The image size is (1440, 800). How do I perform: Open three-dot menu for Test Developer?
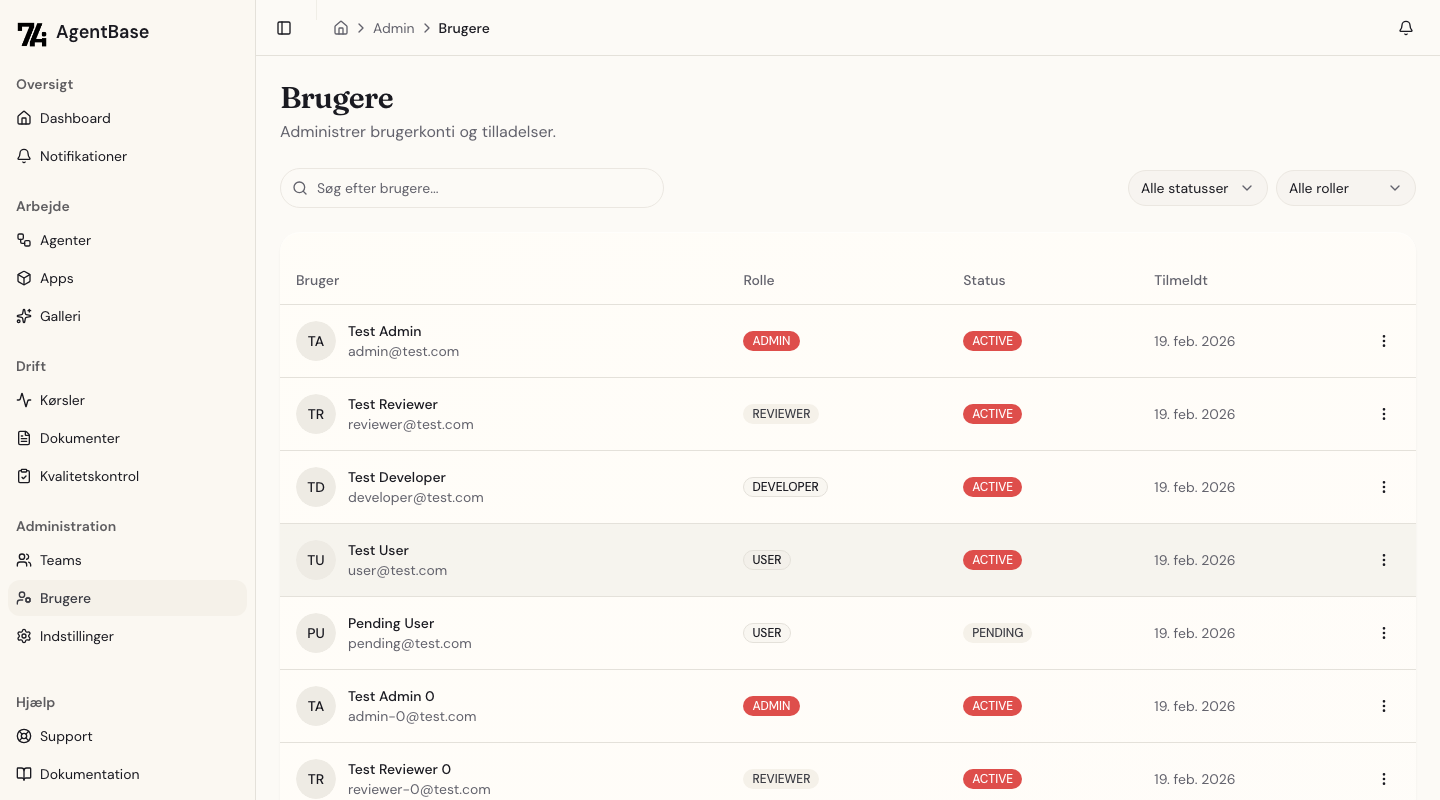click(x=1384, y=487)
